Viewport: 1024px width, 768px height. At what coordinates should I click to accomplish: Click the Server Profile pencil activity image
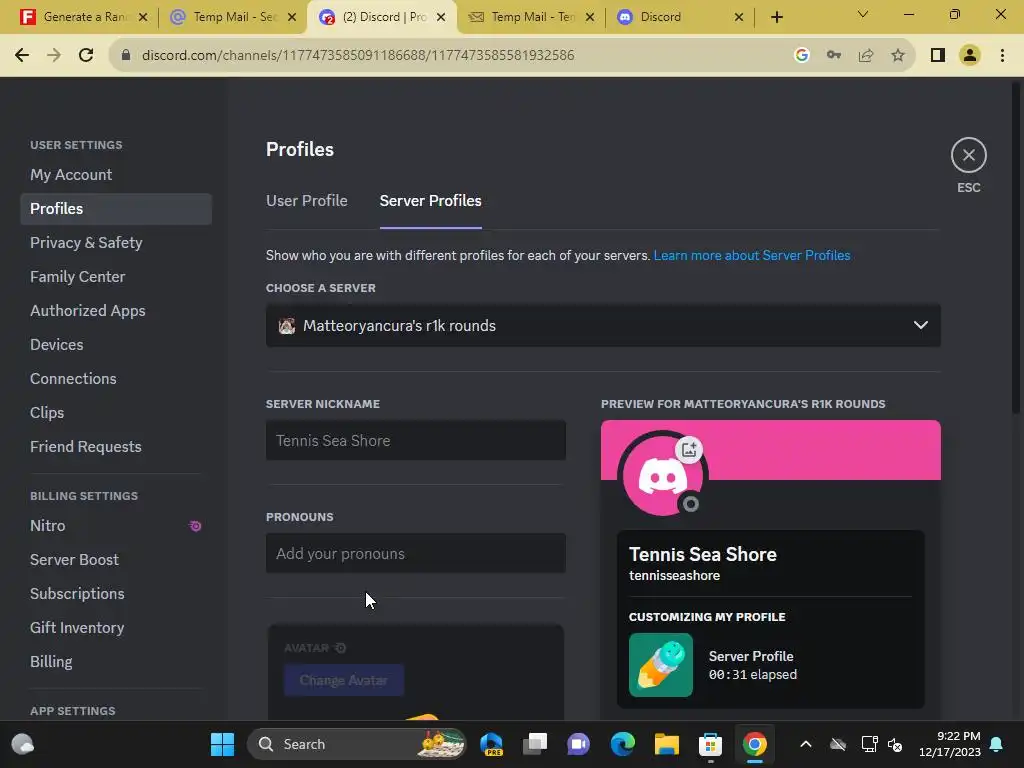pyautogui.click(x=660, y=664)
